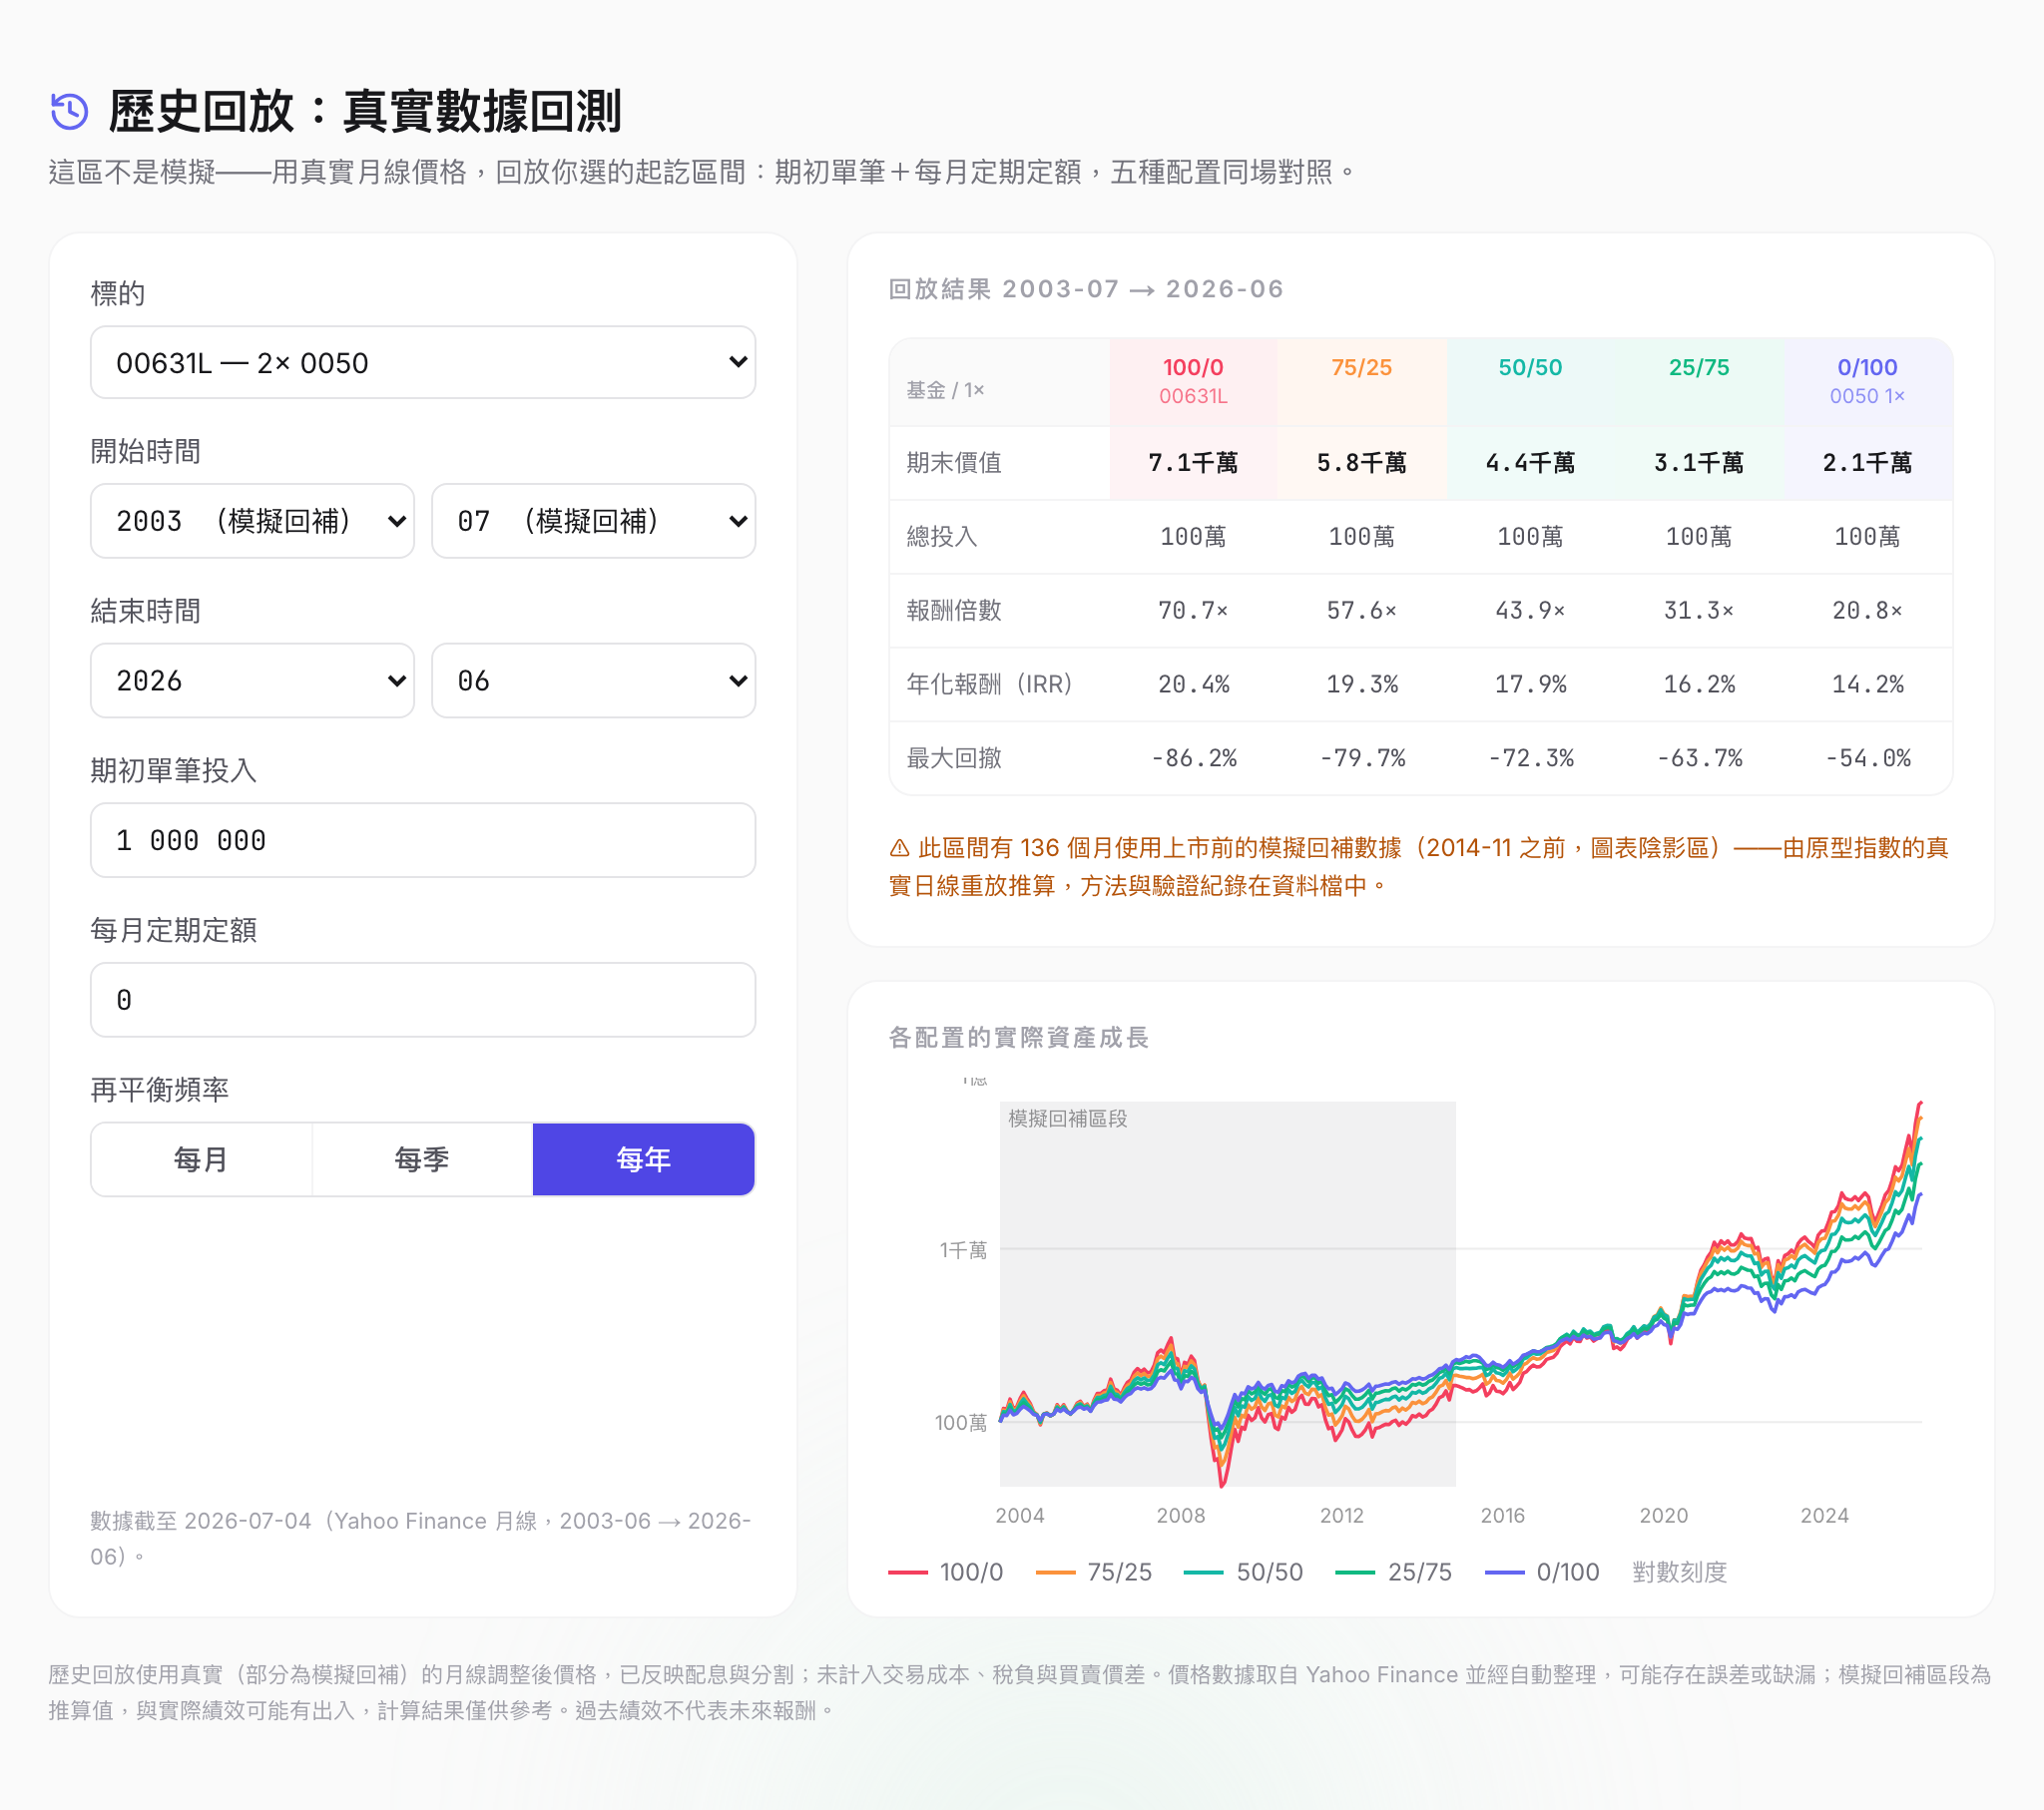The image size is (2044, 1810).
Task: Toggle the 0/100 legend series
Action: coord(1543,1572)
